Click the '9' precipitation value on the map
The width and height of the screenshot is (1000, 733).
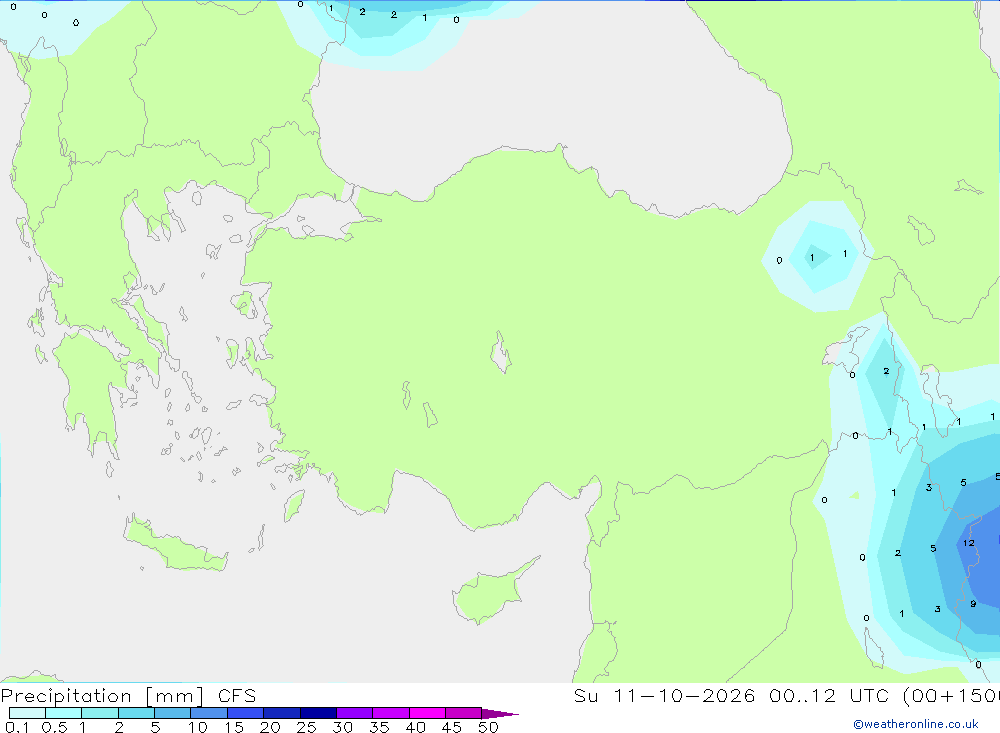[973, 603]
